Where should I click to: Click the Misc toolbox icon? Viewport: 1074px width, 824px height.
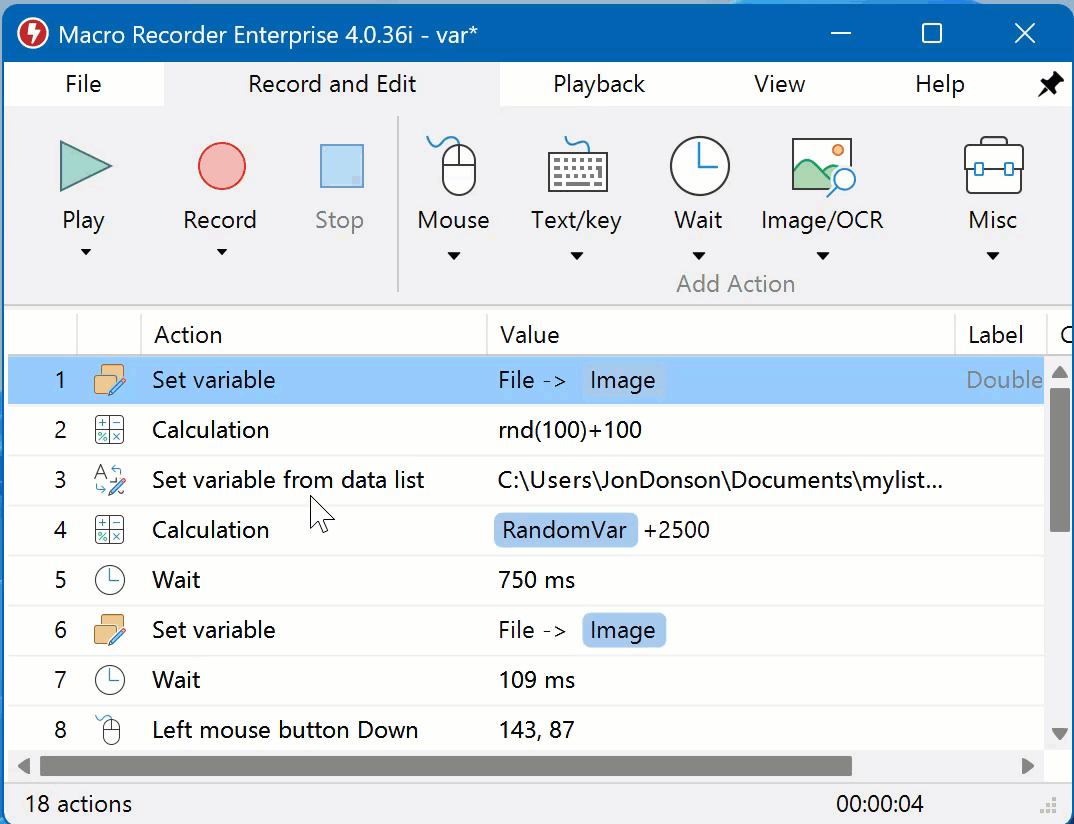(x=992, y=166)
